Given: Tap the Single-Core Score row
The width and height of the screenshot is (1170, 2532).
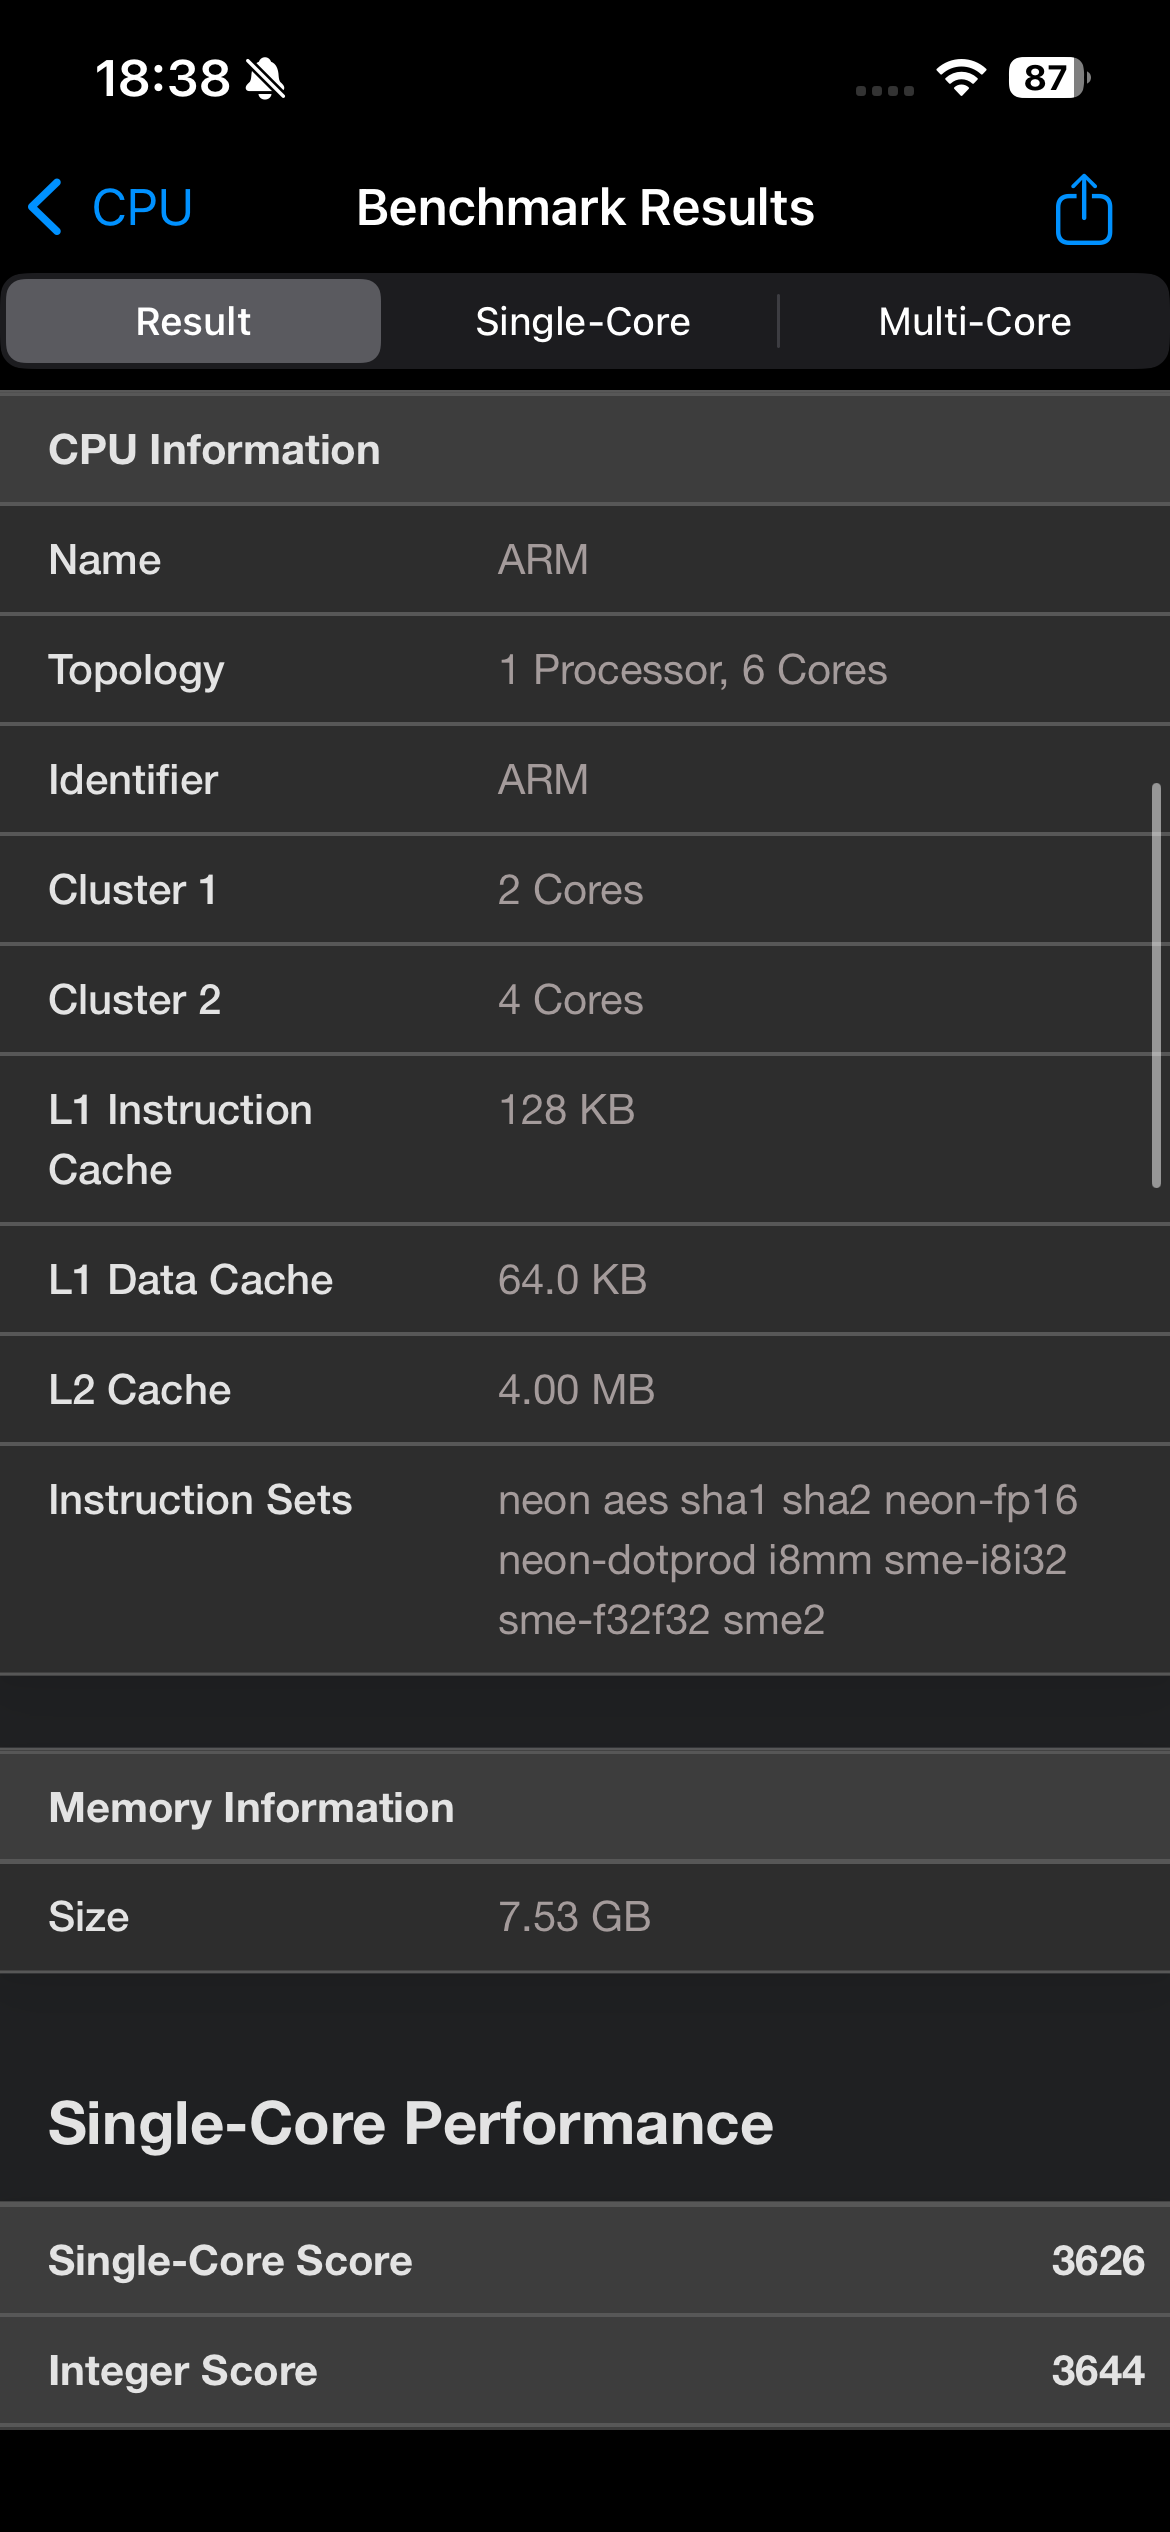Looking at the screenshot, I should (585, 2260).
